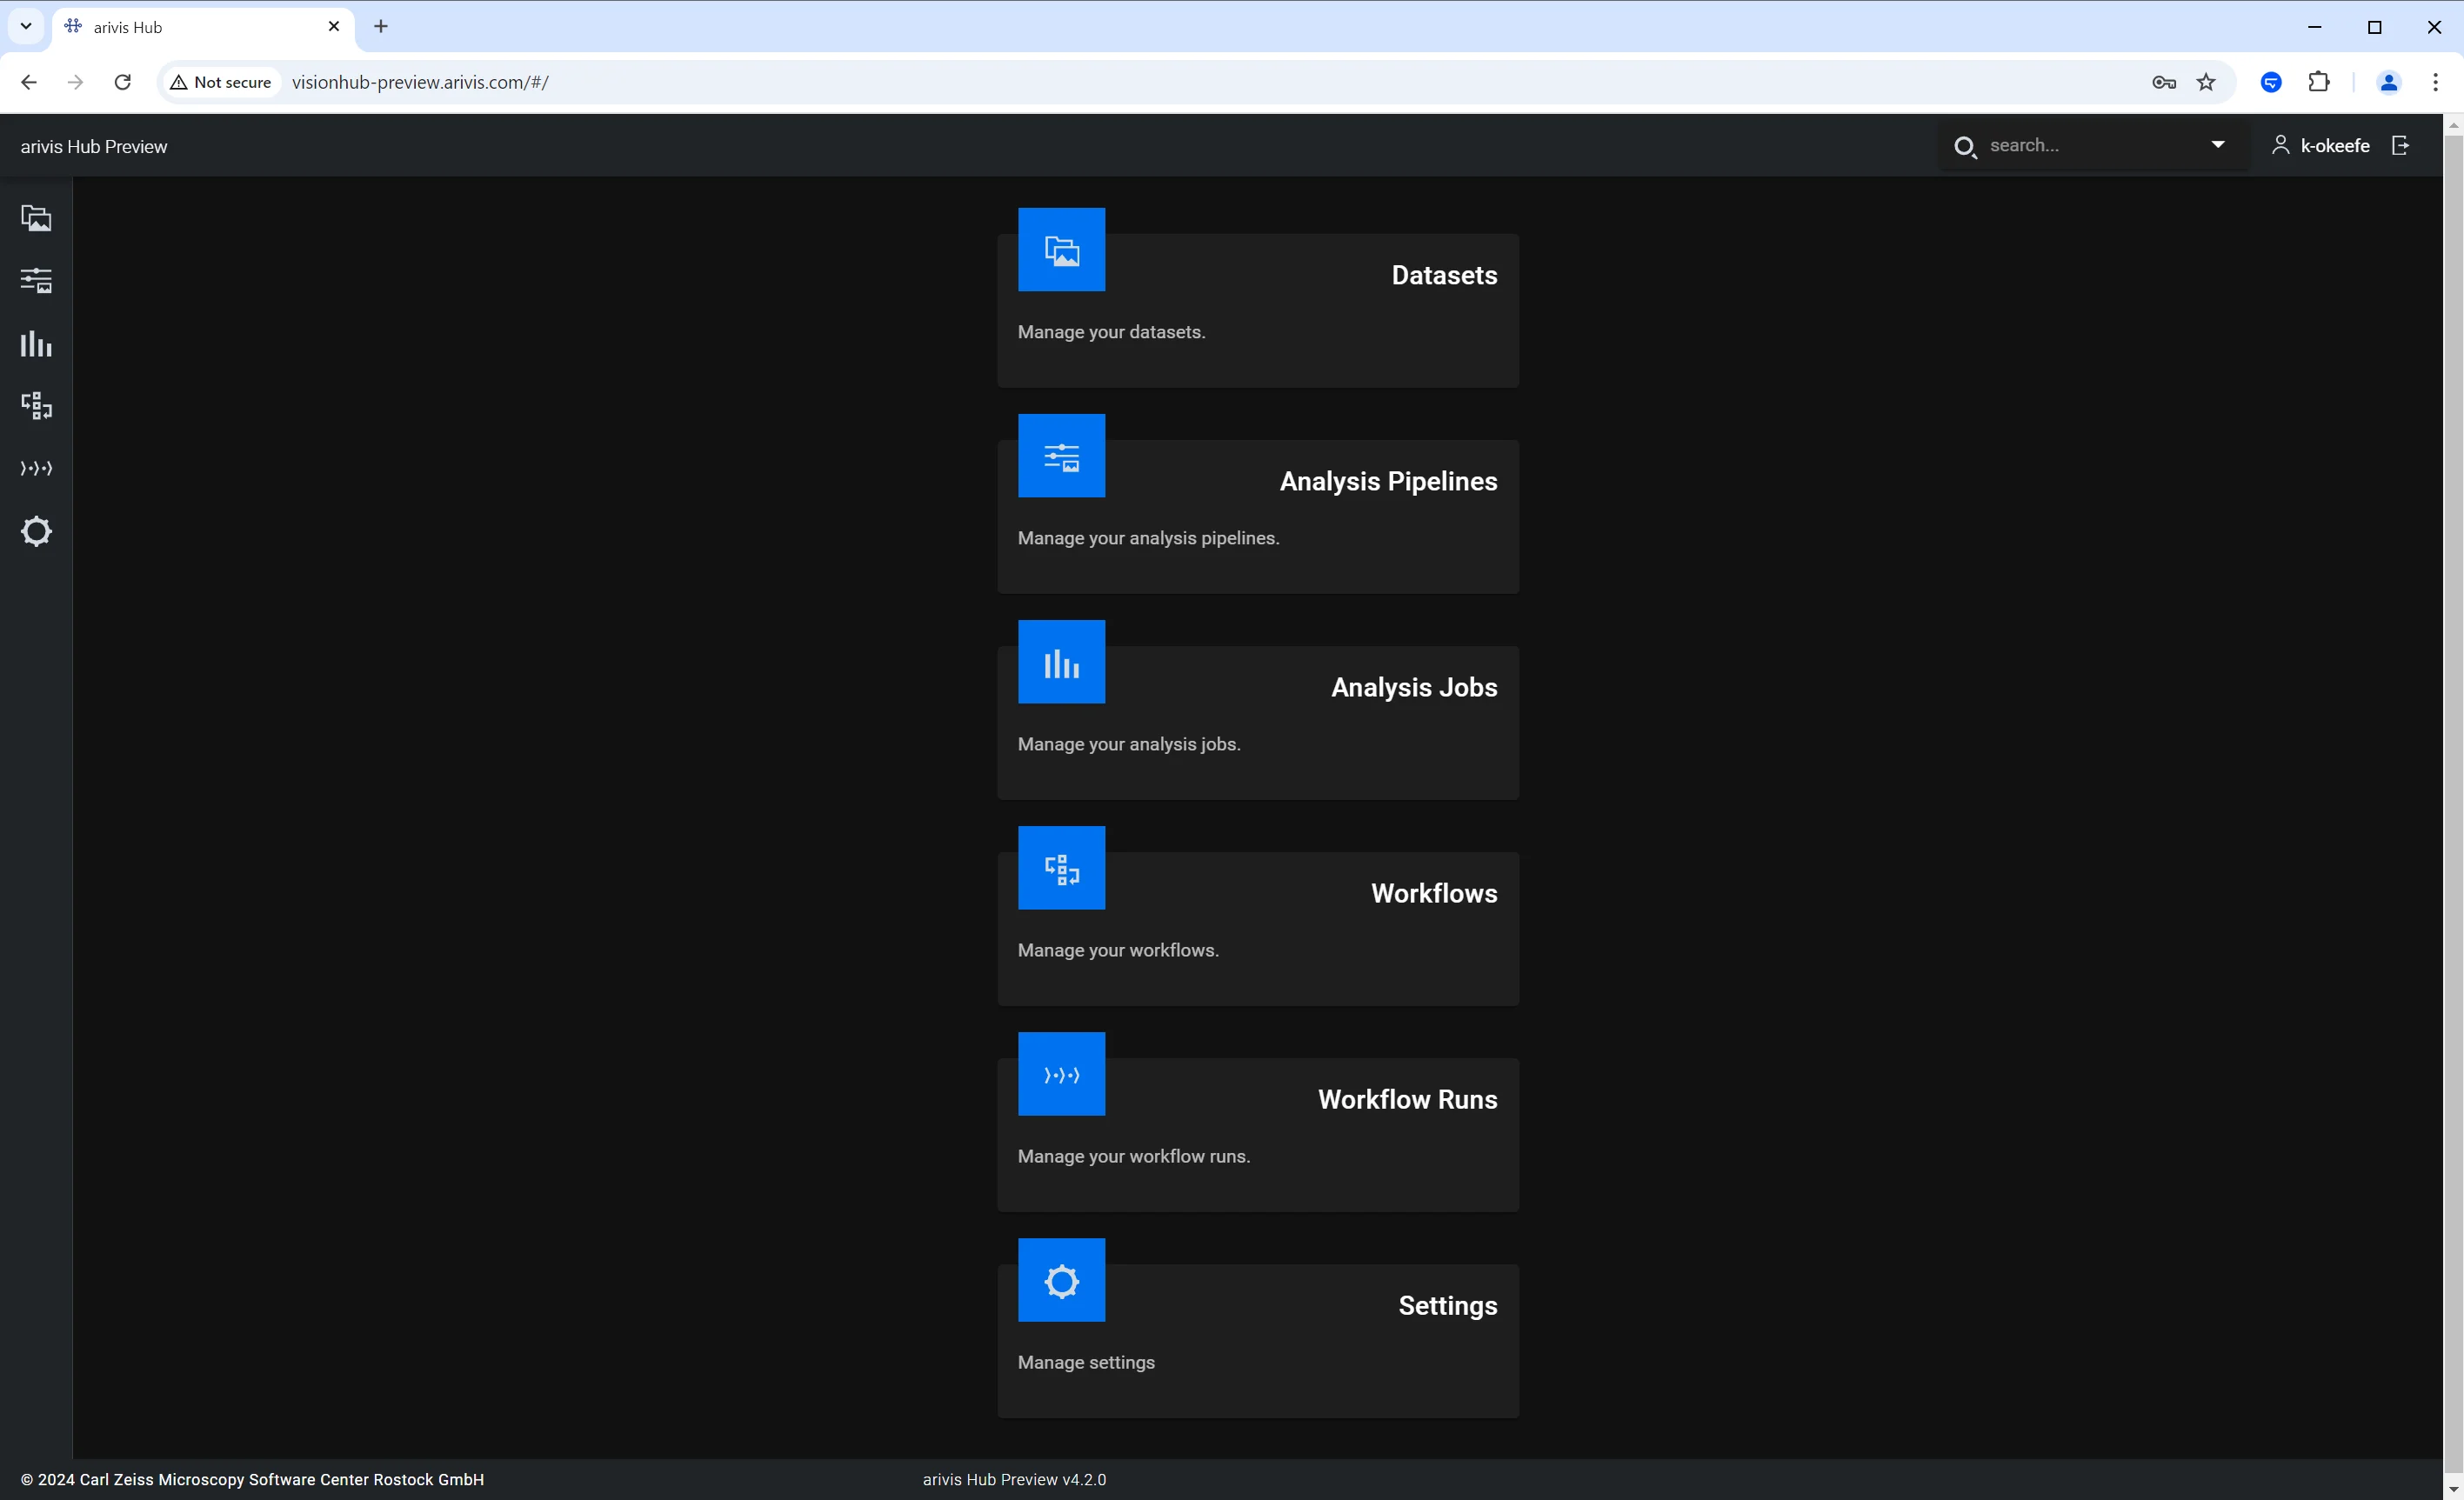Open Workflows via sidebar flowchart icon
2464x1500 pixels.
[x=36, y=406]
